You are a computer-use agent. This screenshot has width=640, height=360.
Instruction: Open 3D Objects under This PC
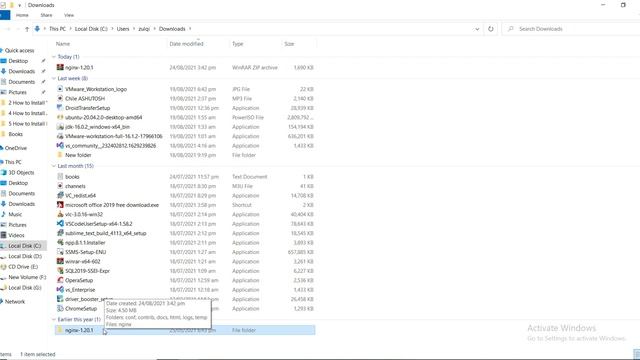point(21,173)
